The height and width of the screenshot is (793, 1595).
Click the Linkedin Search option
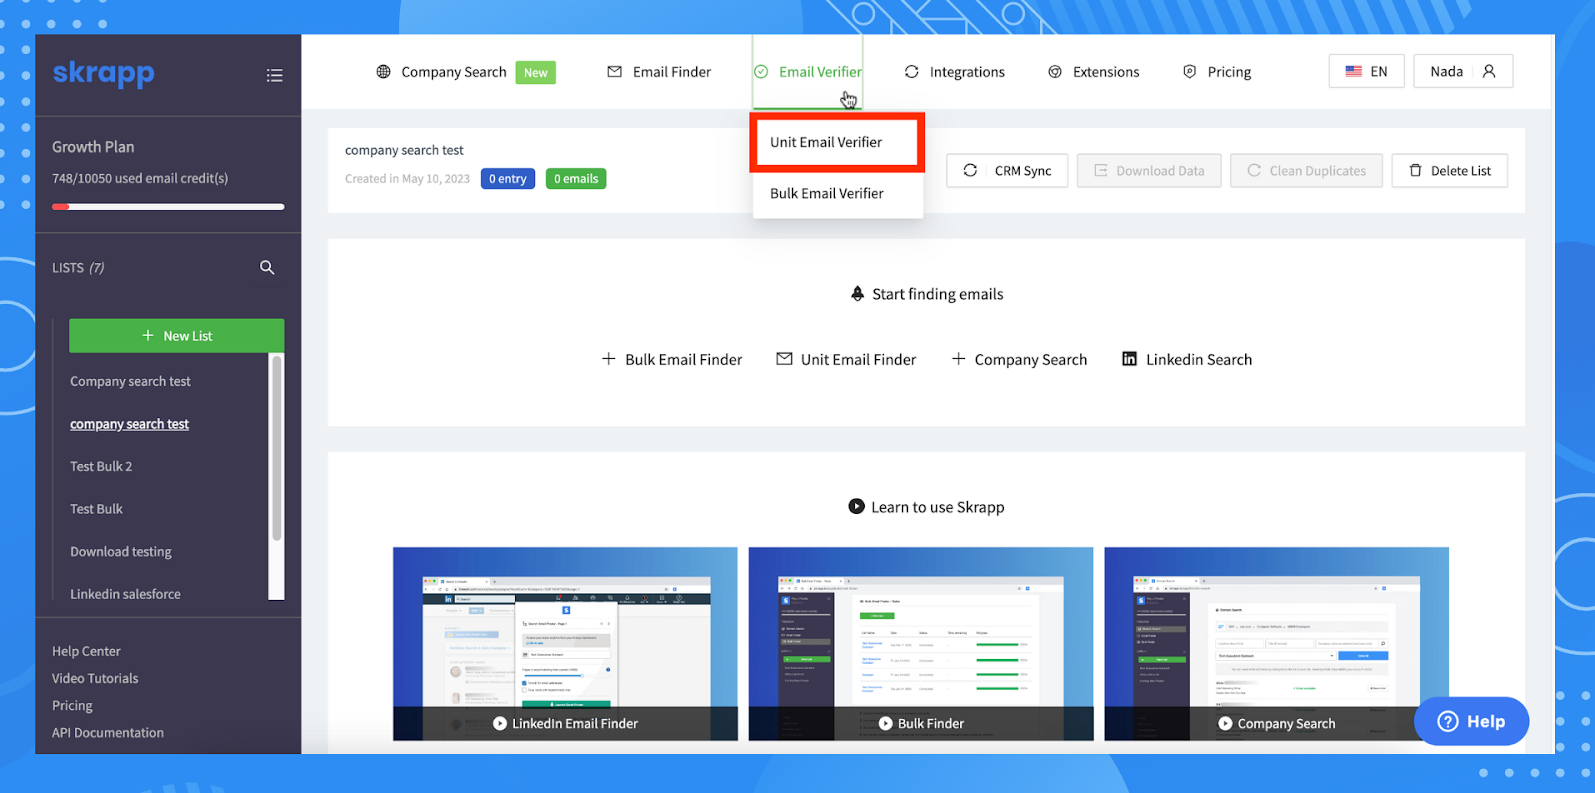coord(1187,359)
